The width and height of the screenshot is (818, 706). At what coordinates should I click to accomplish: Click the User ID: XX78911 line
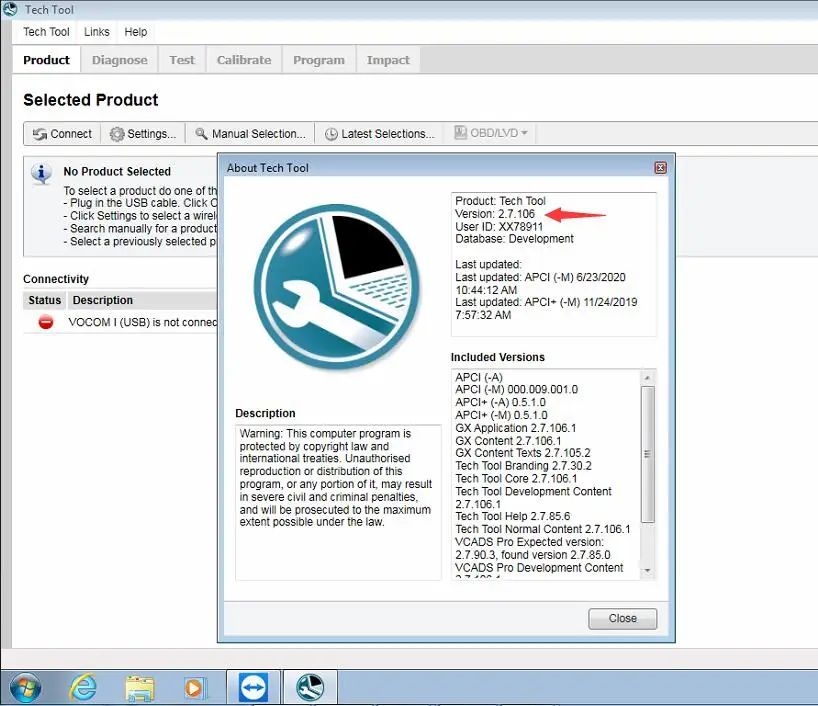tap(499, 226)
